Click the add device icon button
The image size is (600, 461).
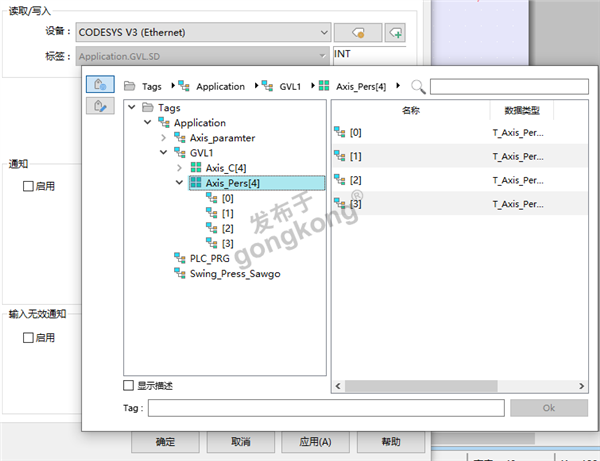396,33
